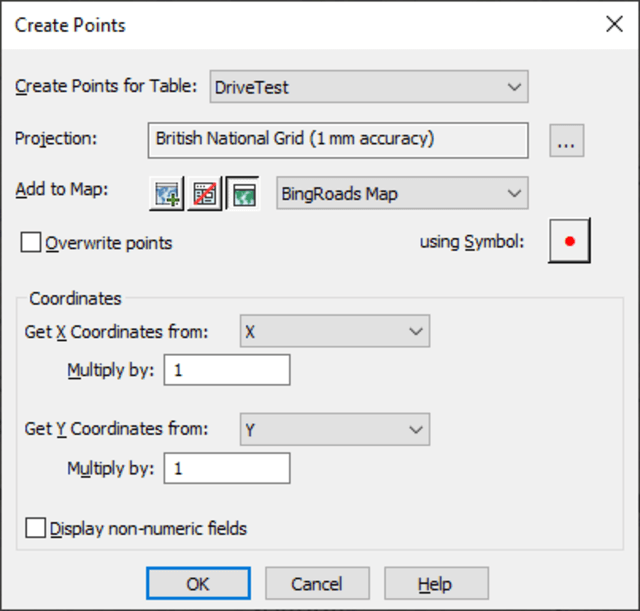
Task: Open Help for Create Points
Action: point(436,583)
